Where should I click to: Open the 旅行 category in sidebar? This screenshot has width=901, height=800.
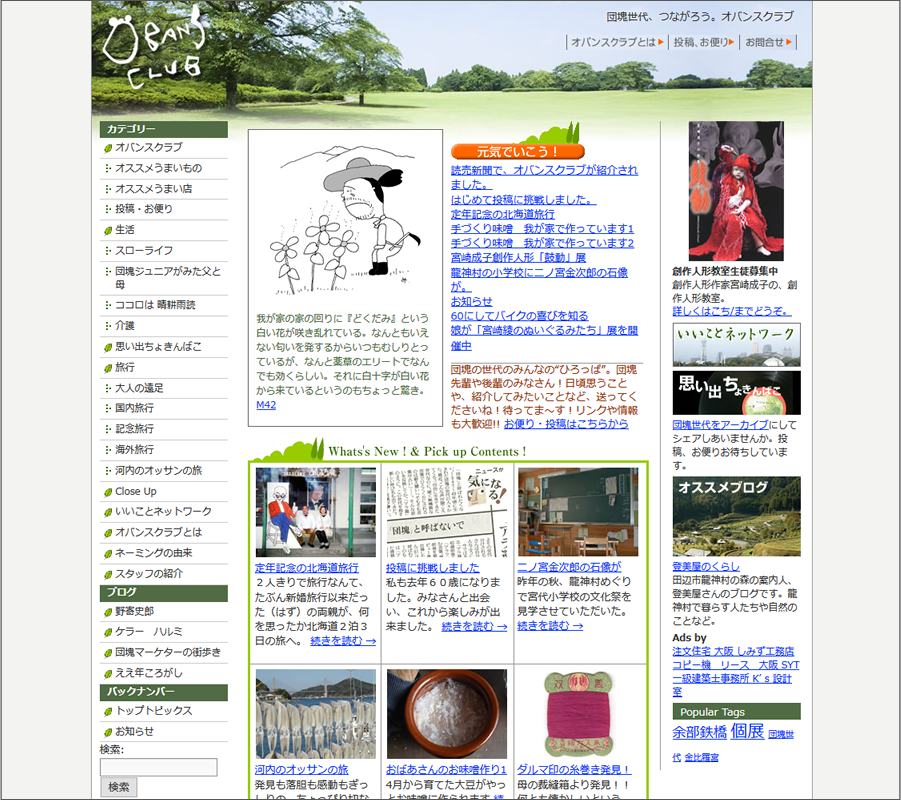point(125,367)
